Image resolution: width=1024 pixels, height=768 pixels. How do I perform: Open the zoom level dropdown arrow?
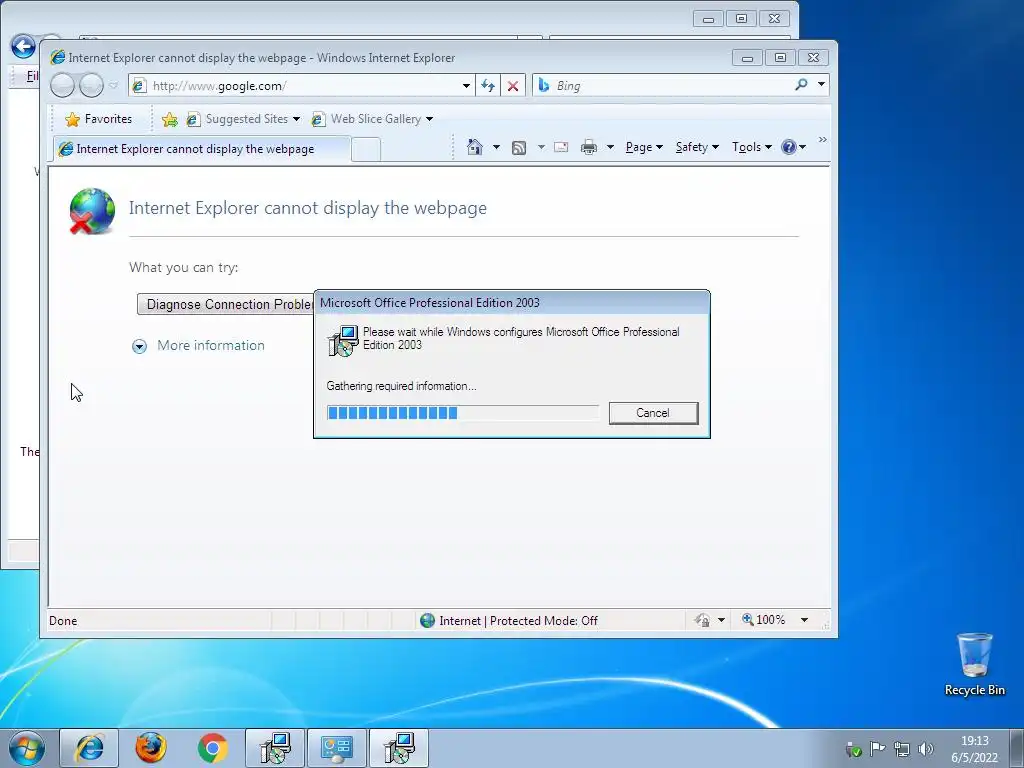805,620
